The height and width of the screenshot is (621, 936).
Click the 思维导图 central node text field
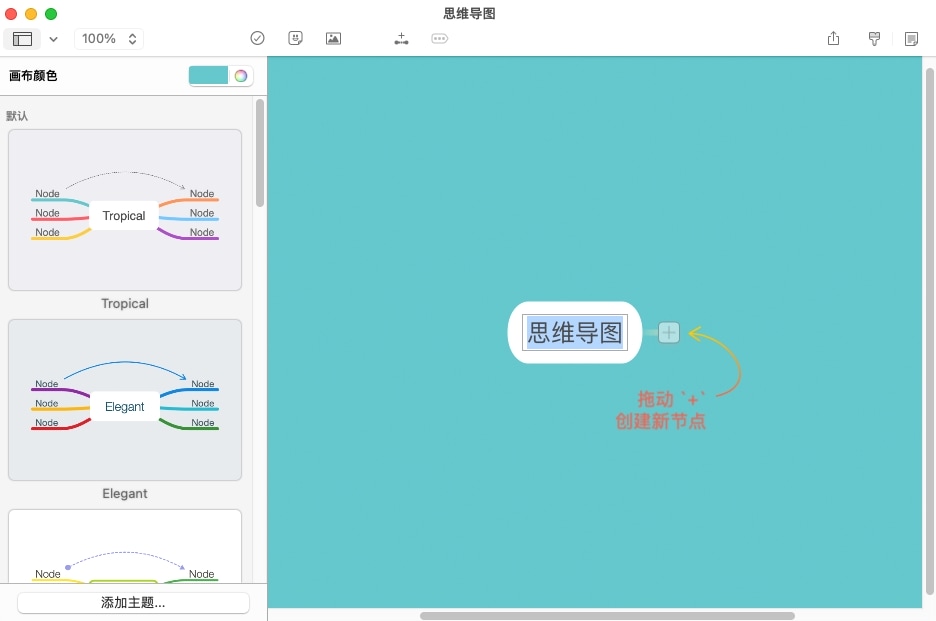(x=575, y=333)
